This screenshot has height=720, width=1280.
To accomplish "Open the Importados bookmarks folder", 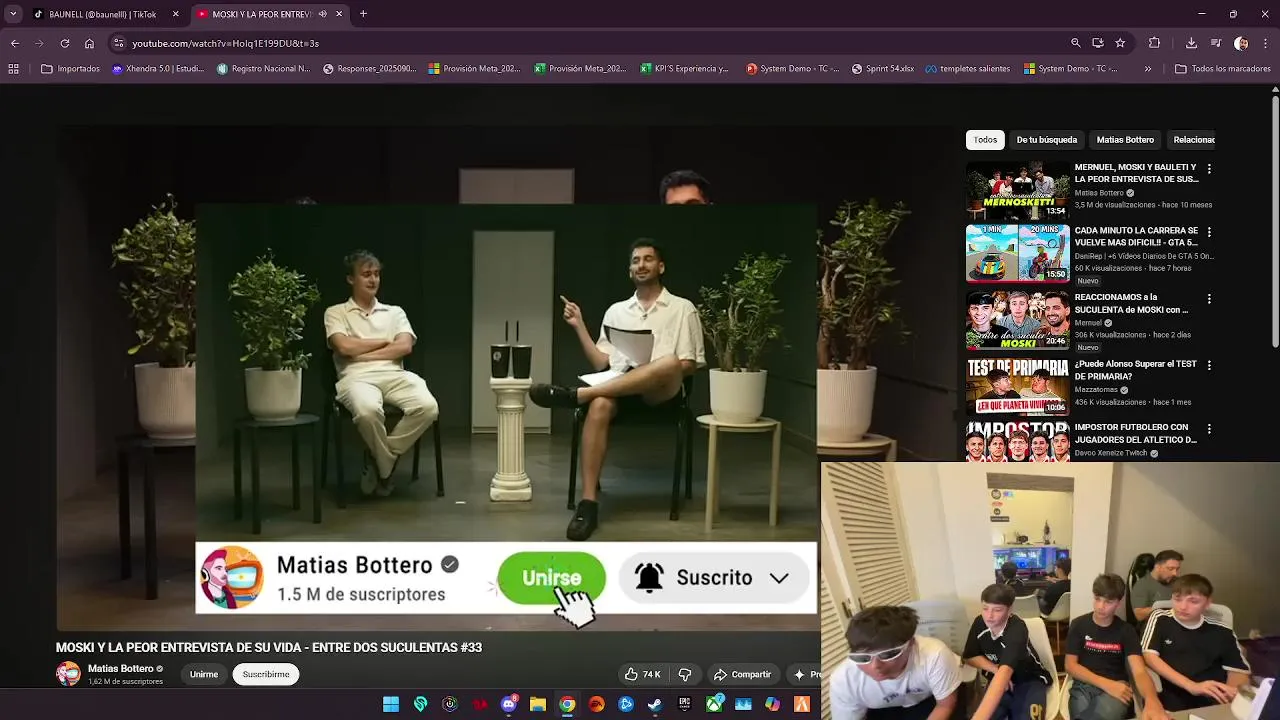I will pyautogui.click(x=71, y=69).
